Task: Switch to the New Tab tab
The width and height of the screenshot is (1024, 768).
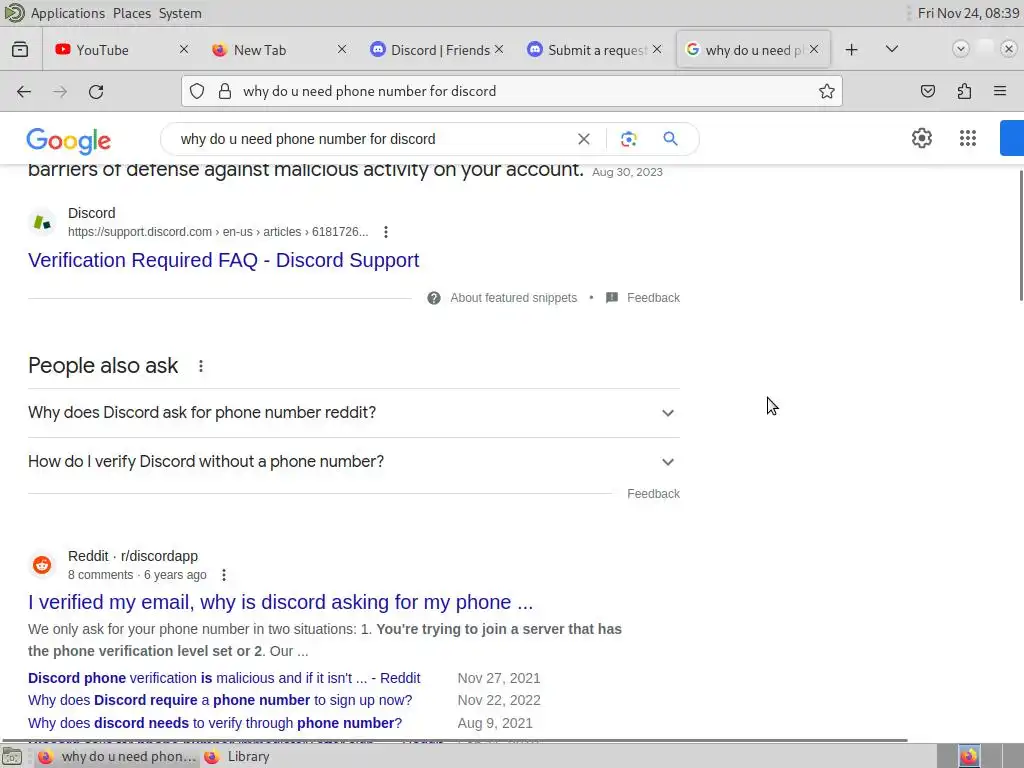Action: click(259, 50)
